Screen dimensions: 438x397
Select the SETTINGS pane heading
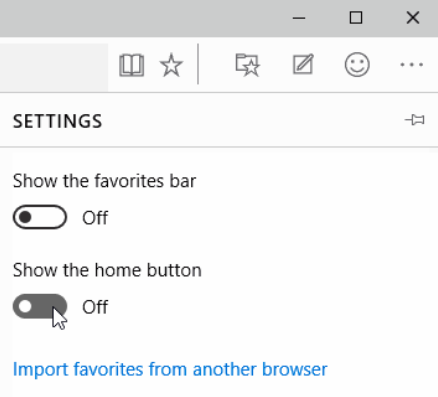57,121
